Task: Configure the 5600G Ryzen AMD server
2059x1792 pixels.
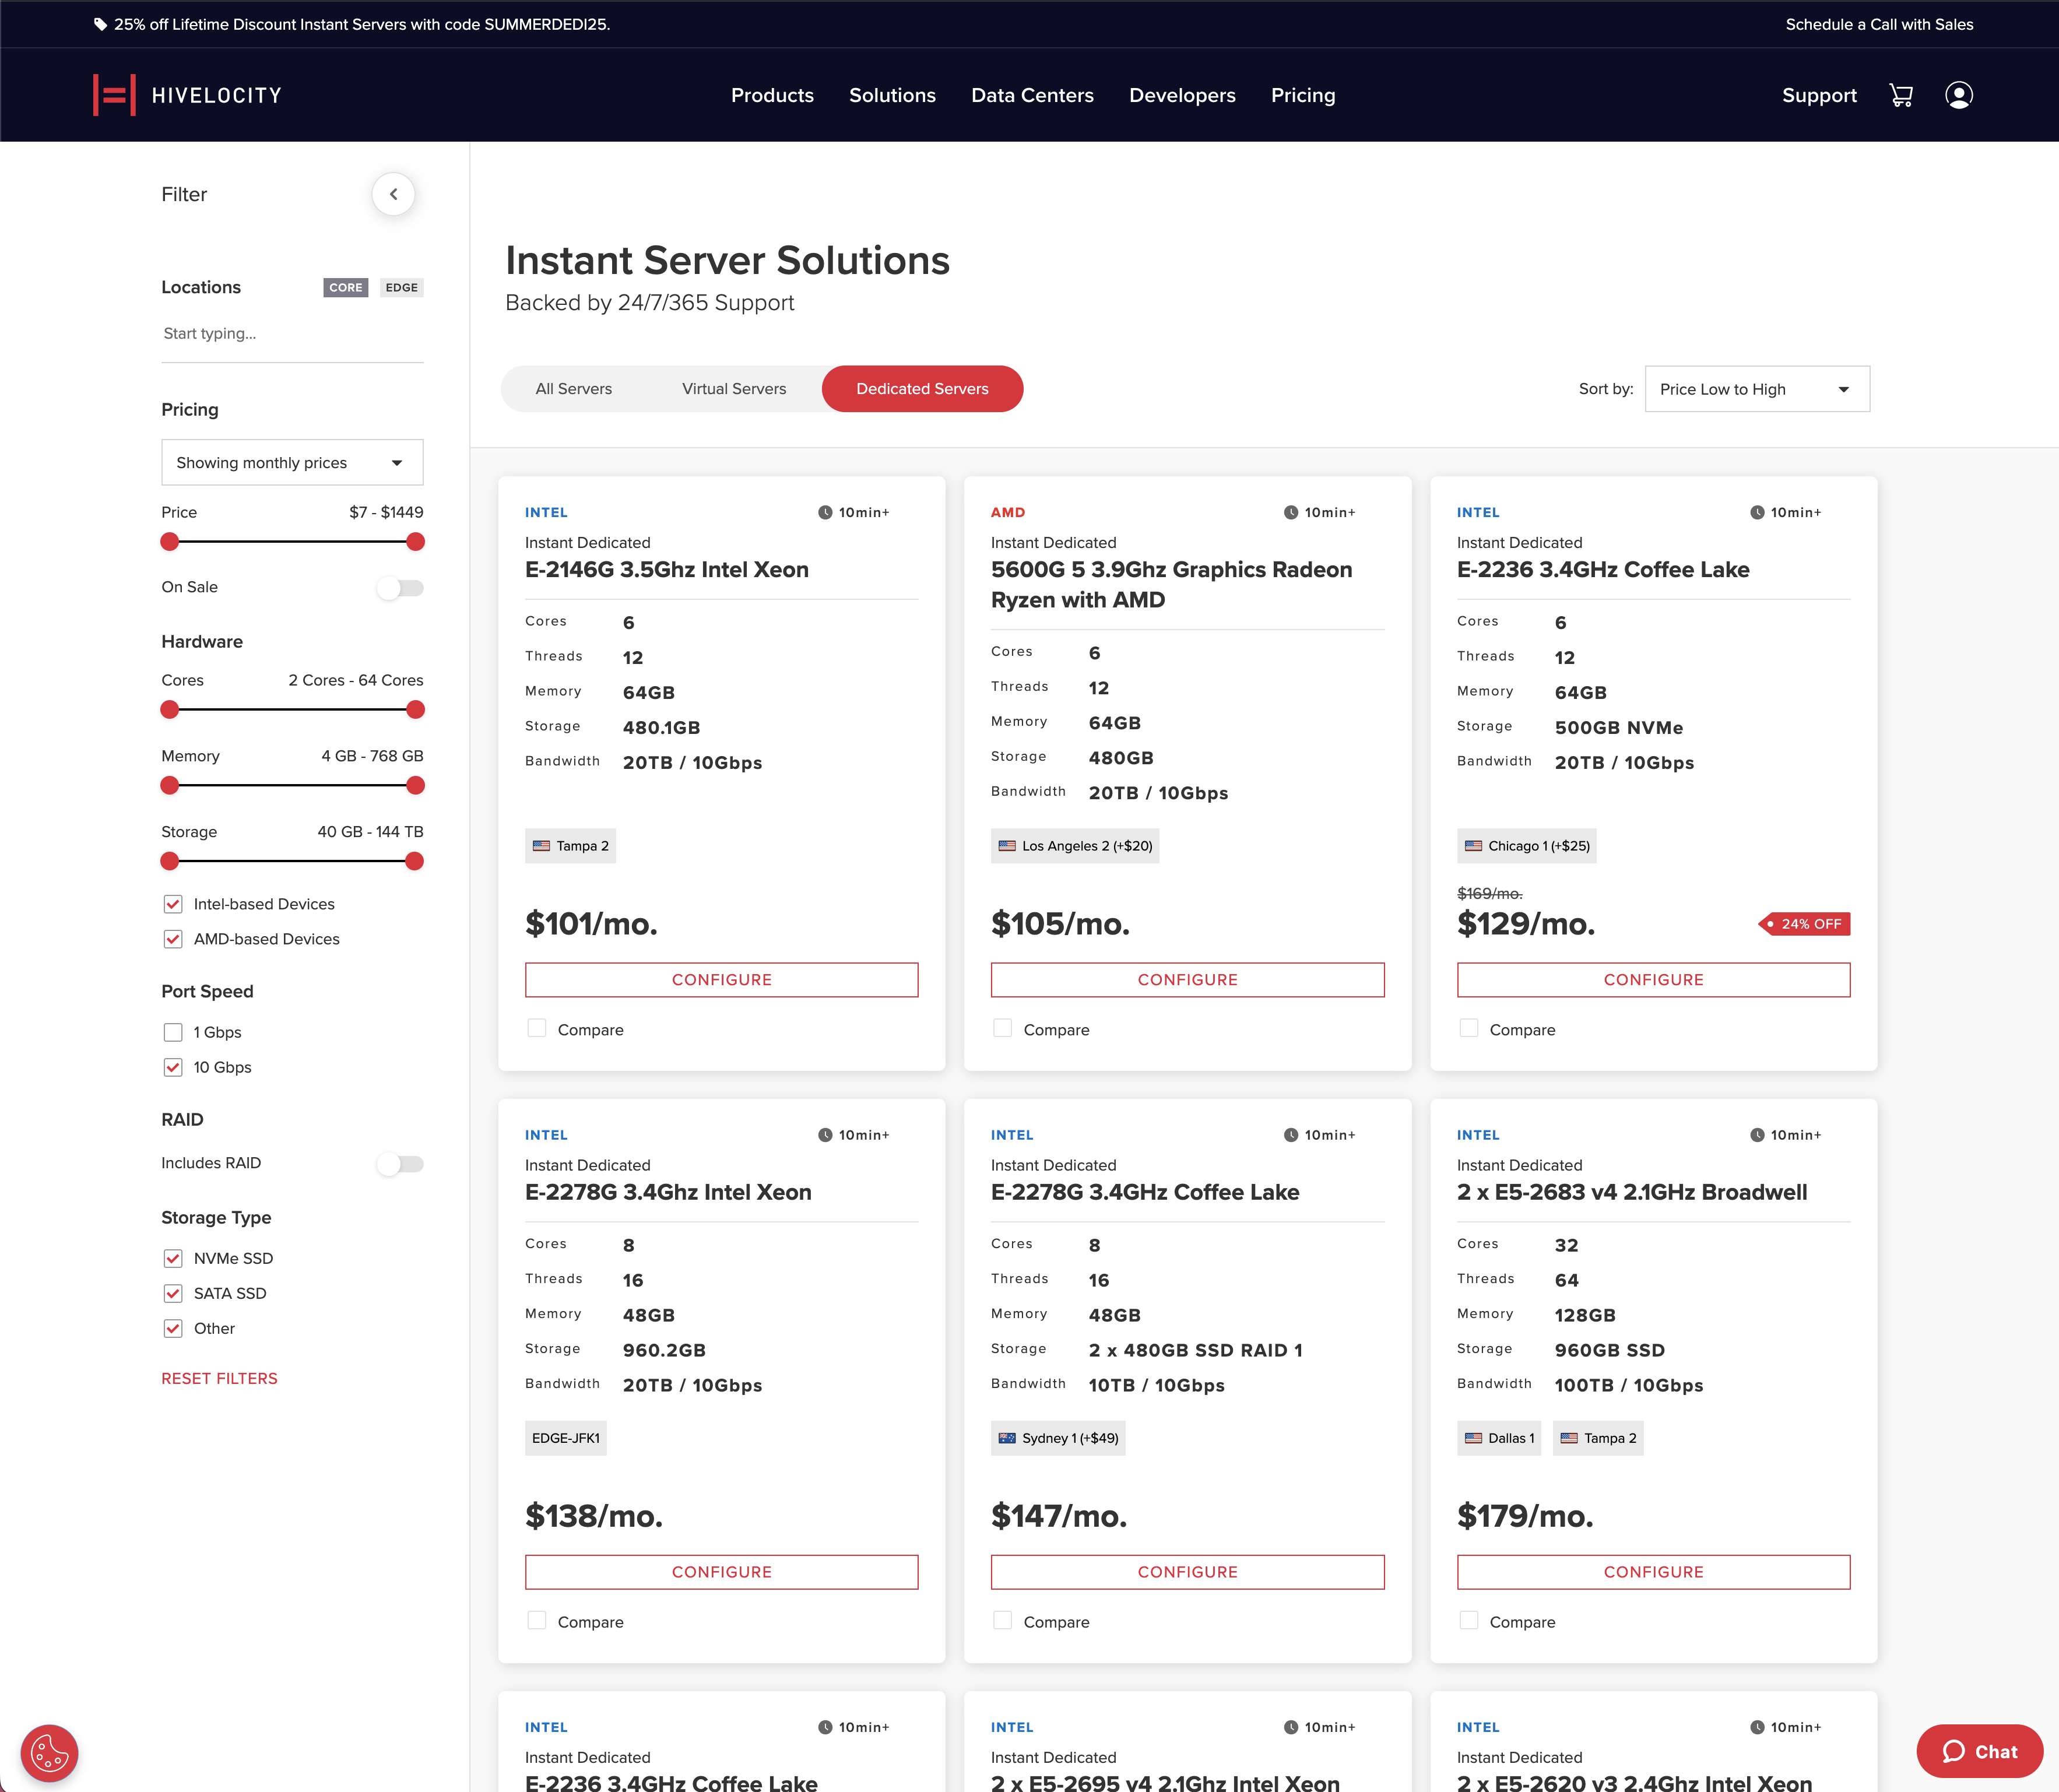Action: pyautogui.click(x=1187, y=980)
